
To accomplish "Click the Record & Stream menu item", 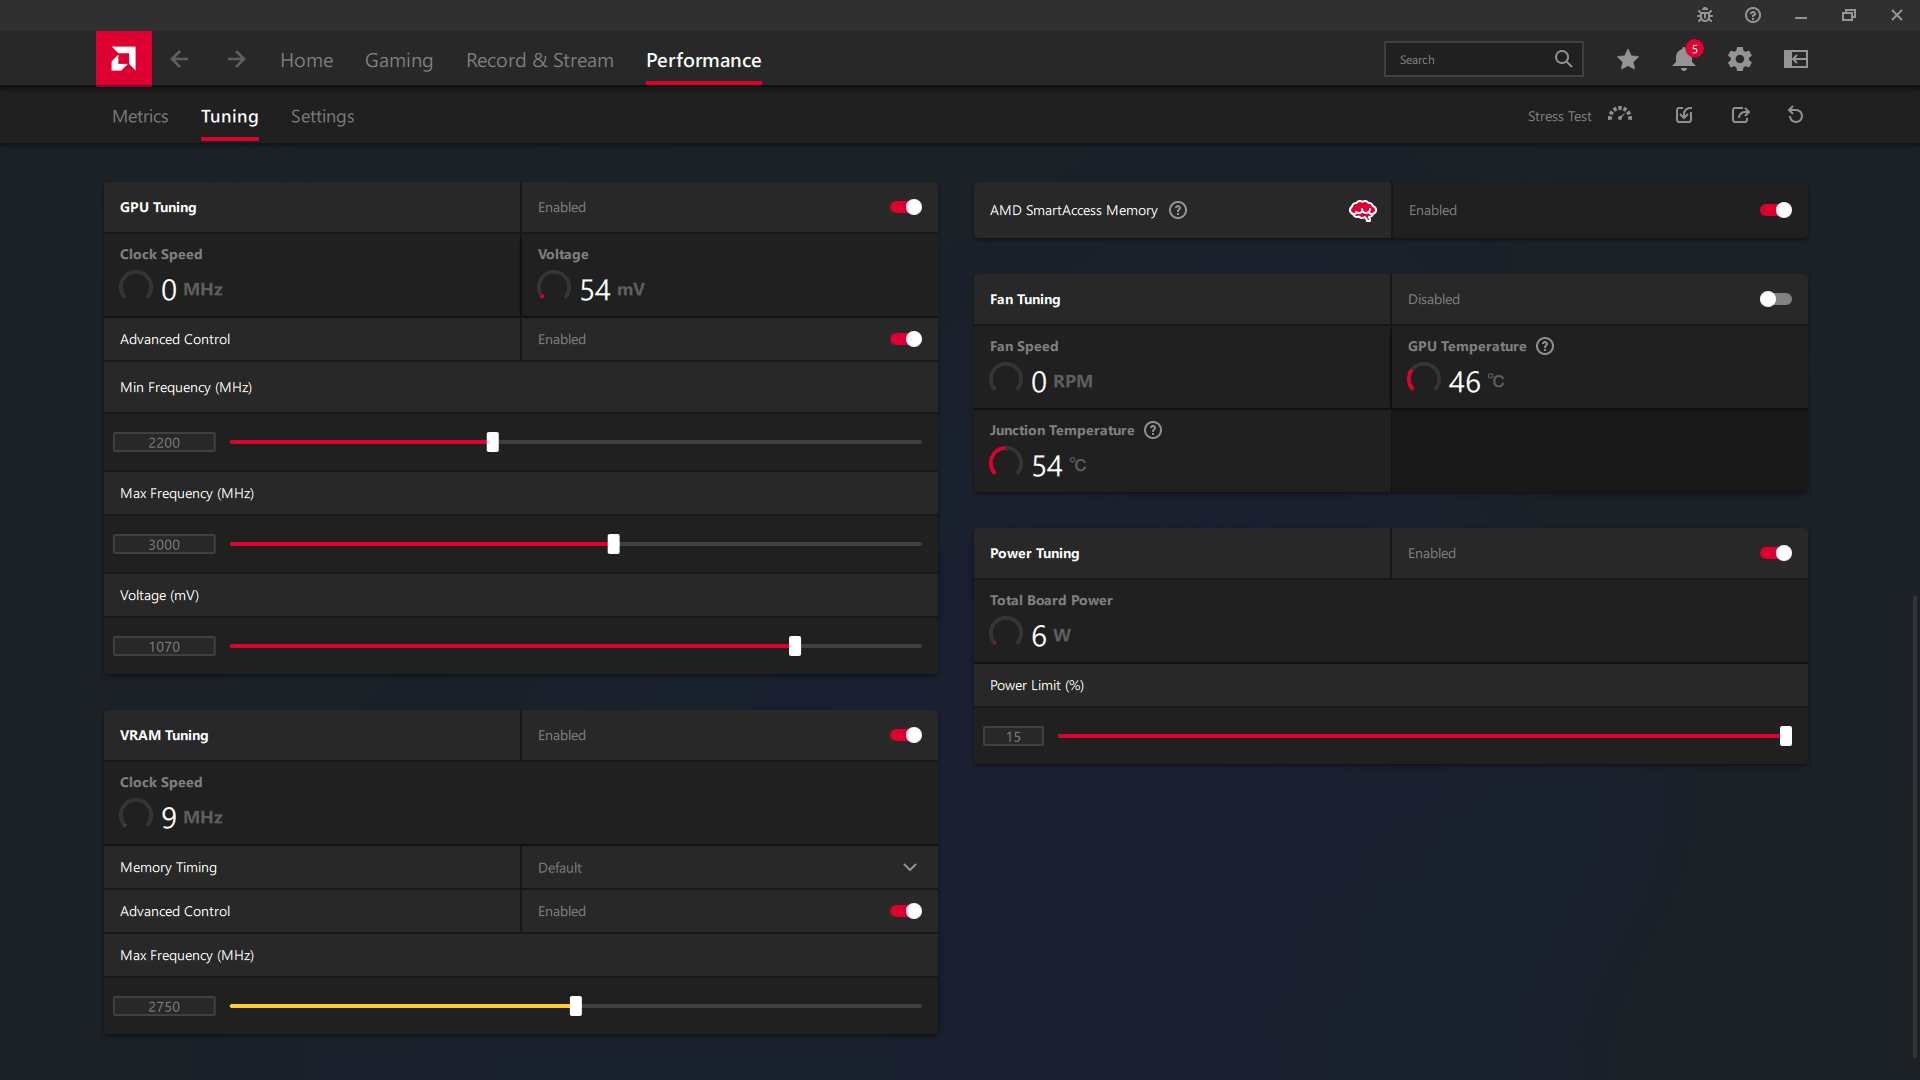I will click(538, 59).
